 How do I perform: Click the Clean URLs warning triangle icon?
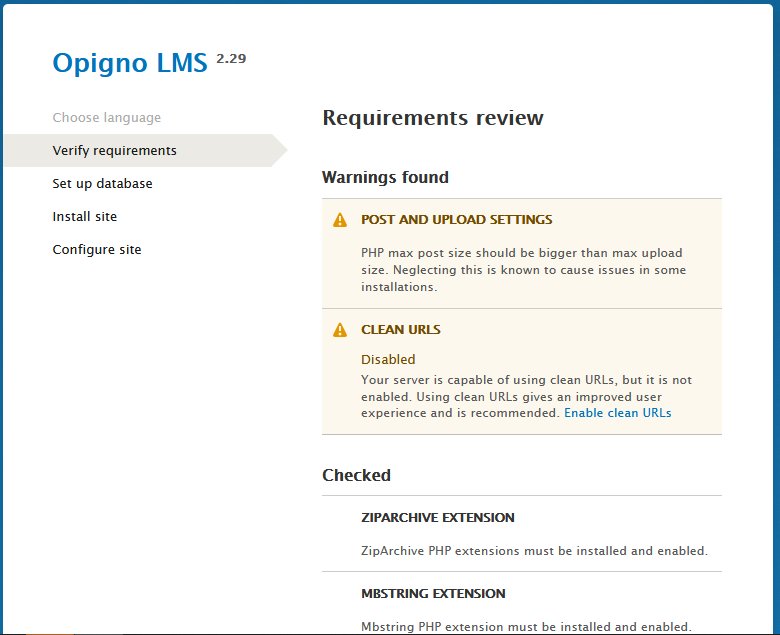click(x=340, y=330)
